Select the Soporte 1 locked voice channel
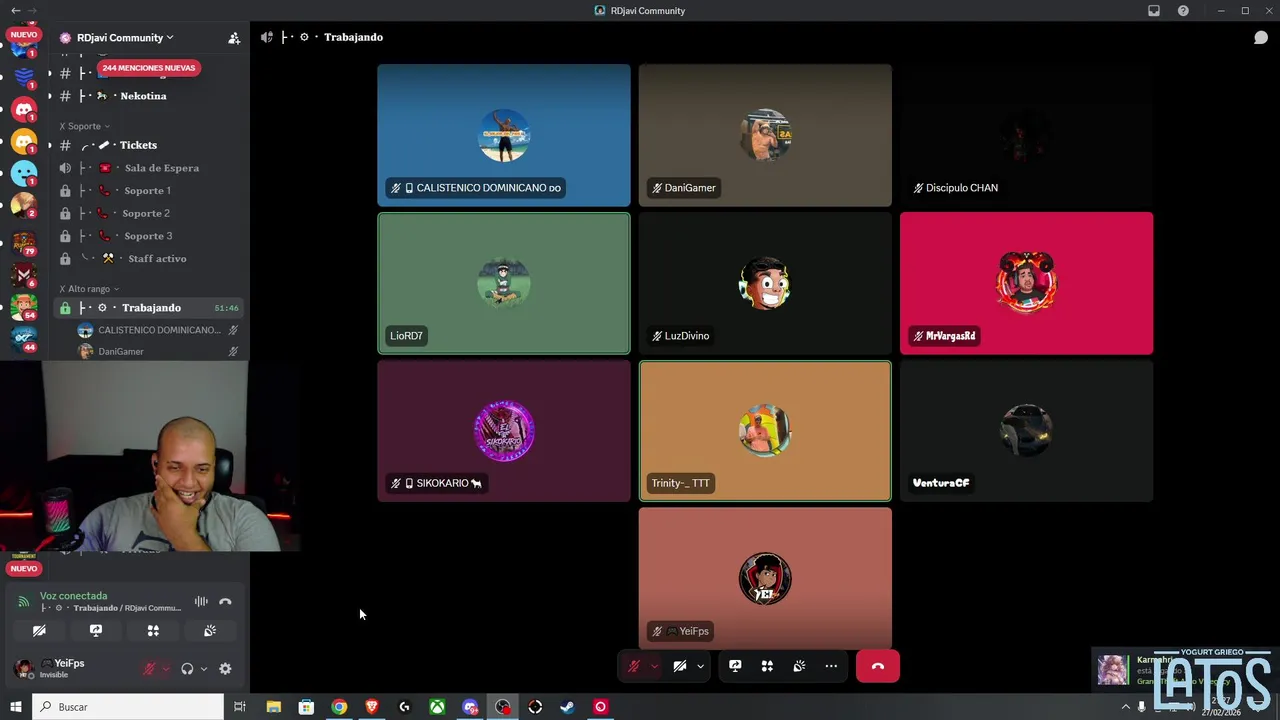Image resolution: width=1280 pixels, height=720 pixels. [x=150, y=191]
